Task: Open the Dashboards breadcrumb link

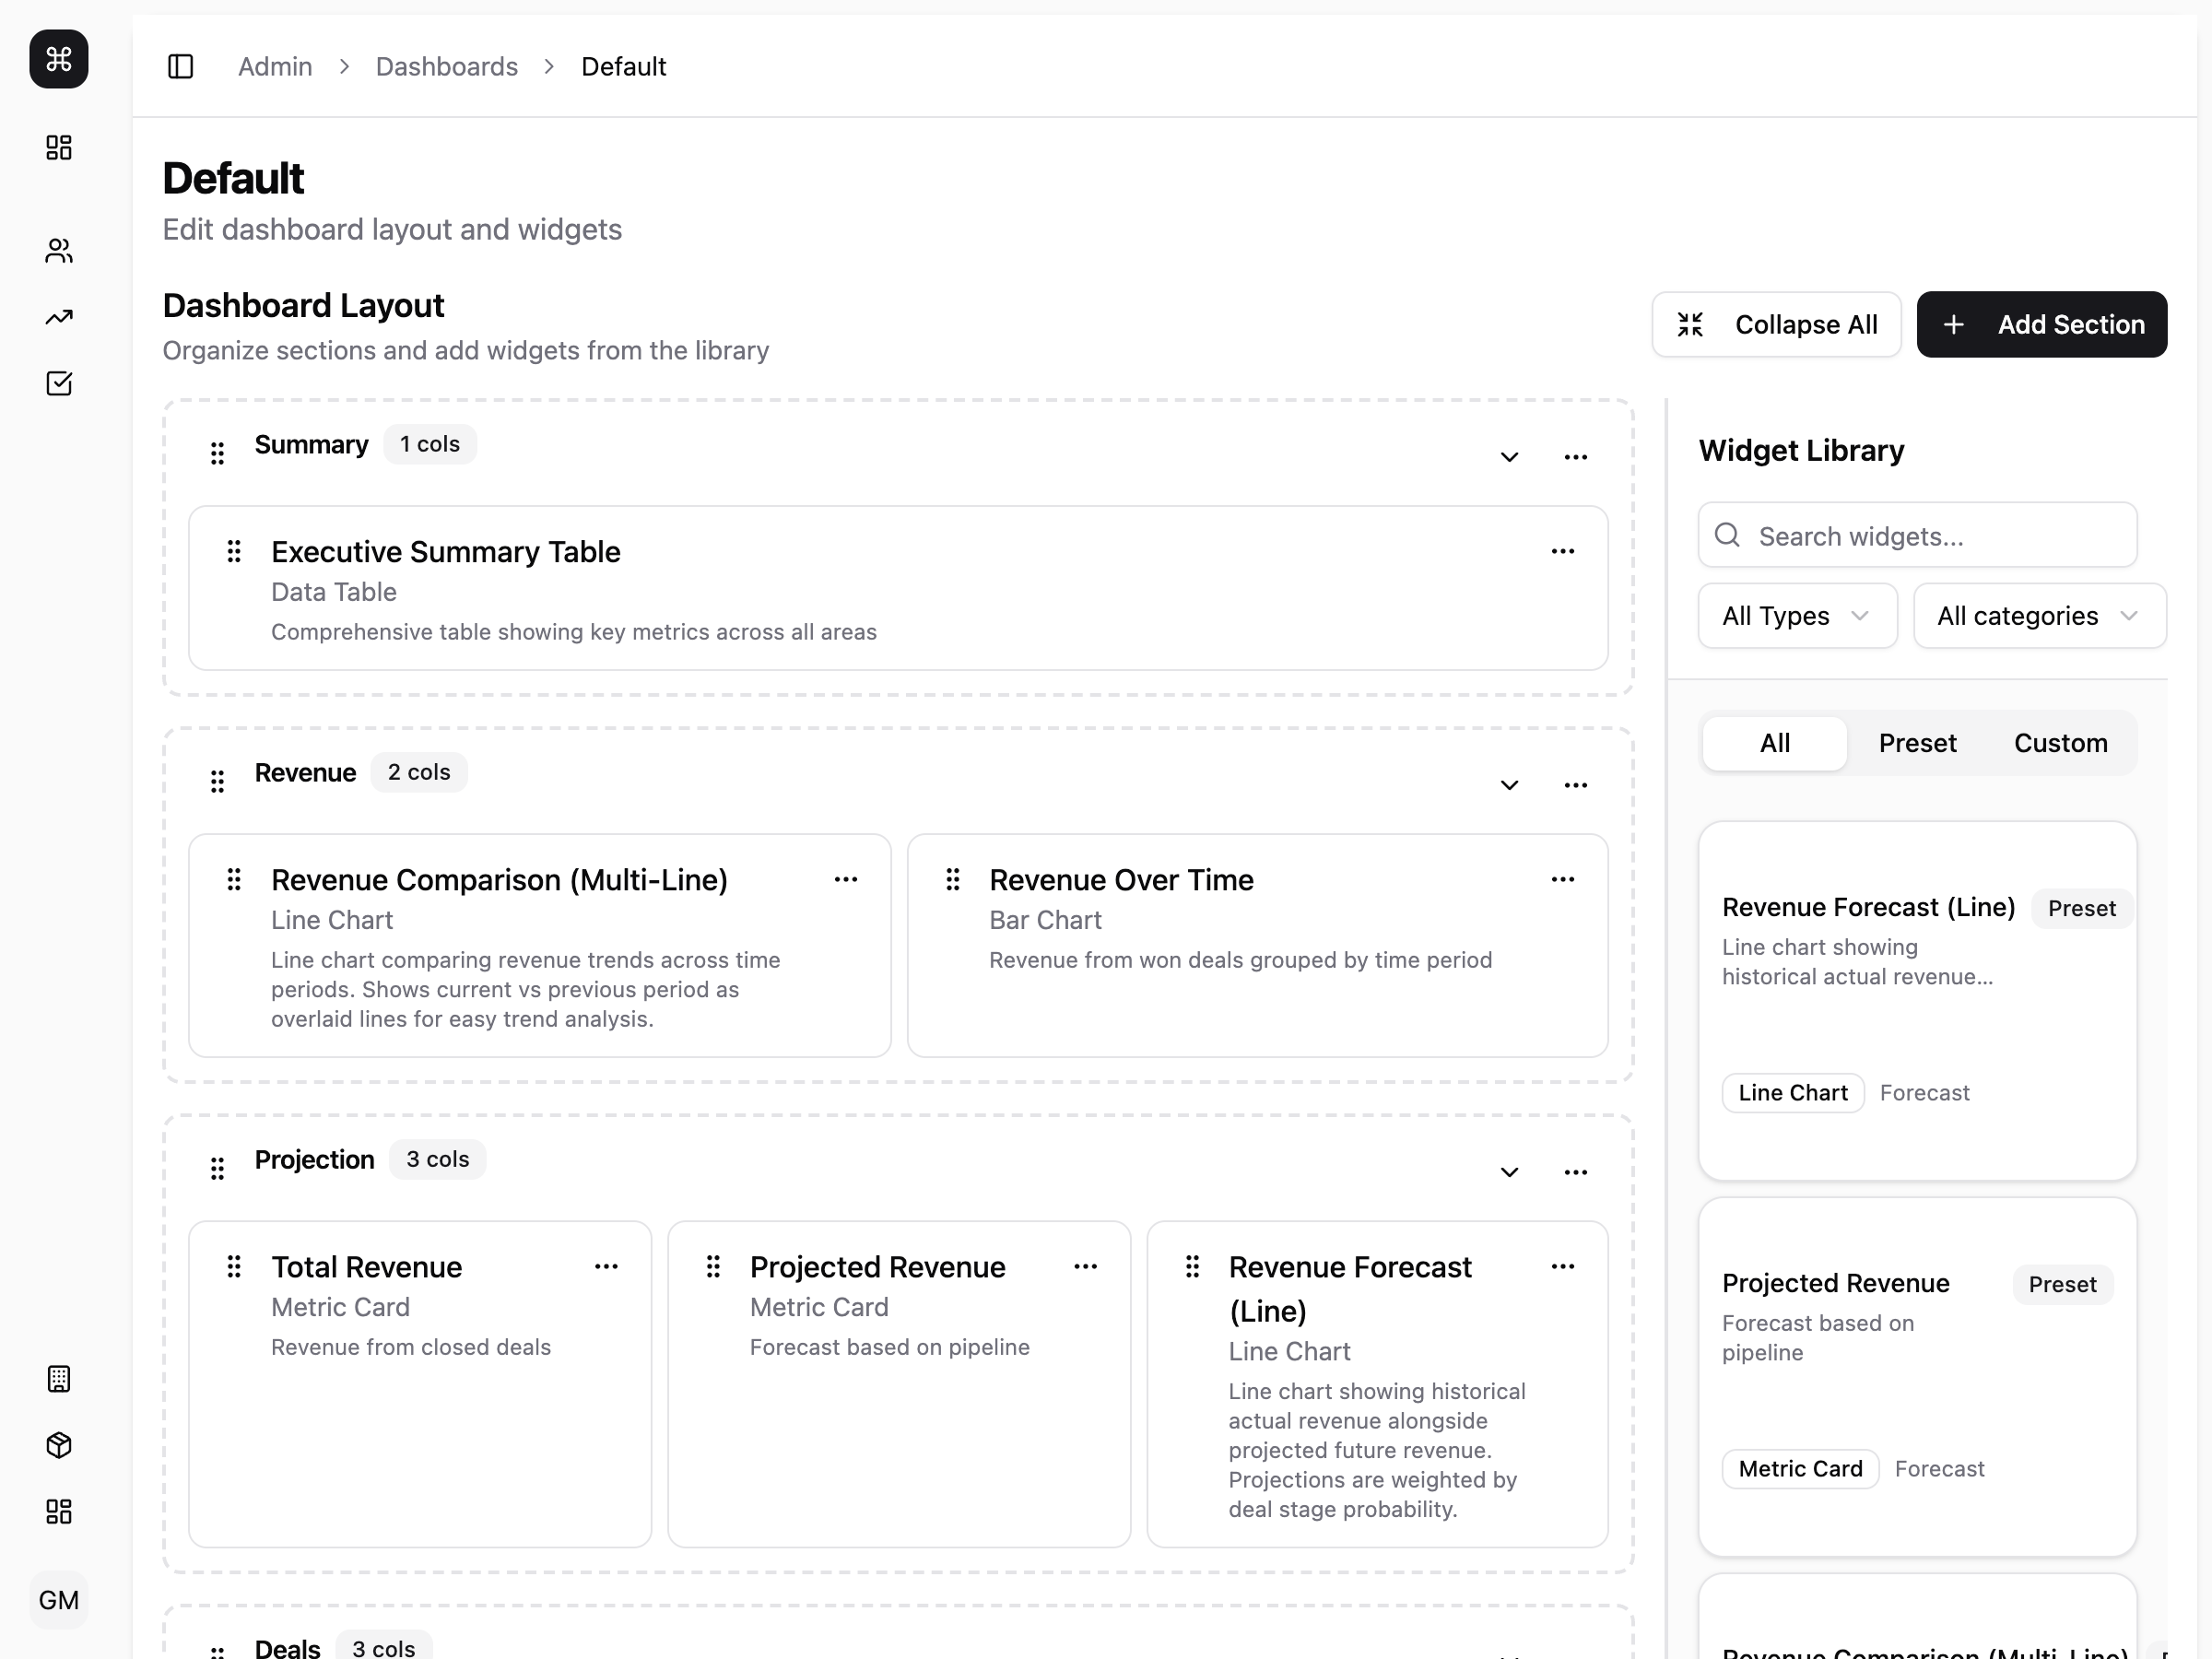Action: 447,66
